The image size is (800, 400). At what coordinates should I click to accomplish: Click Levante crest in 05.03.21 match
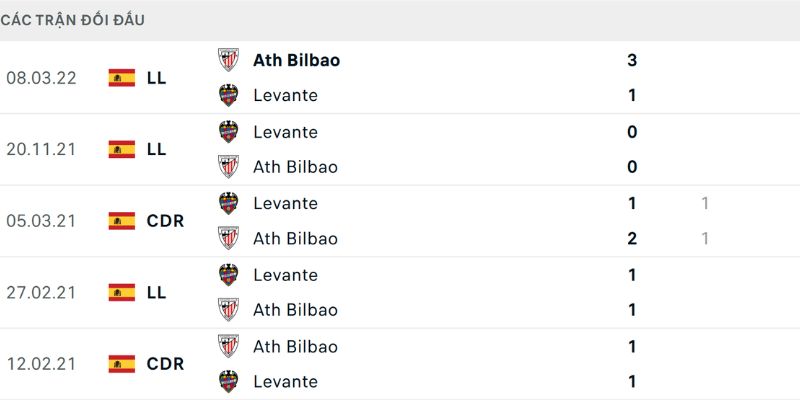[229, 203]
